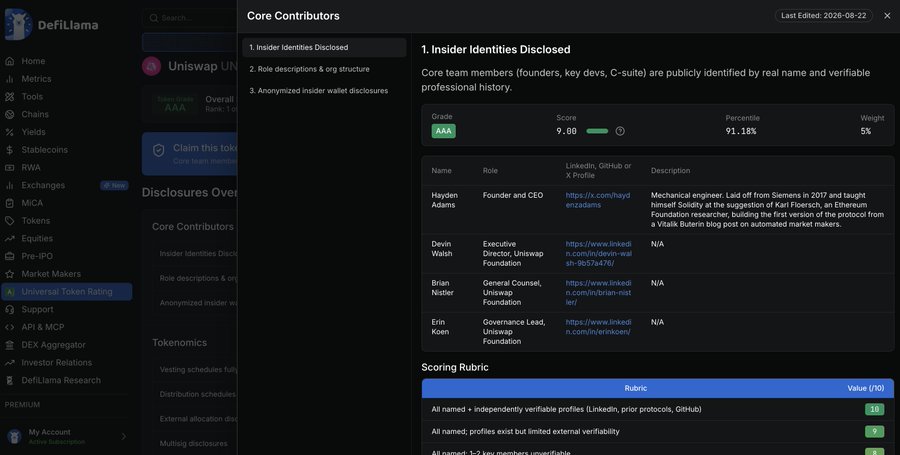Open the MiCA sidebar icon

[10, 203]
